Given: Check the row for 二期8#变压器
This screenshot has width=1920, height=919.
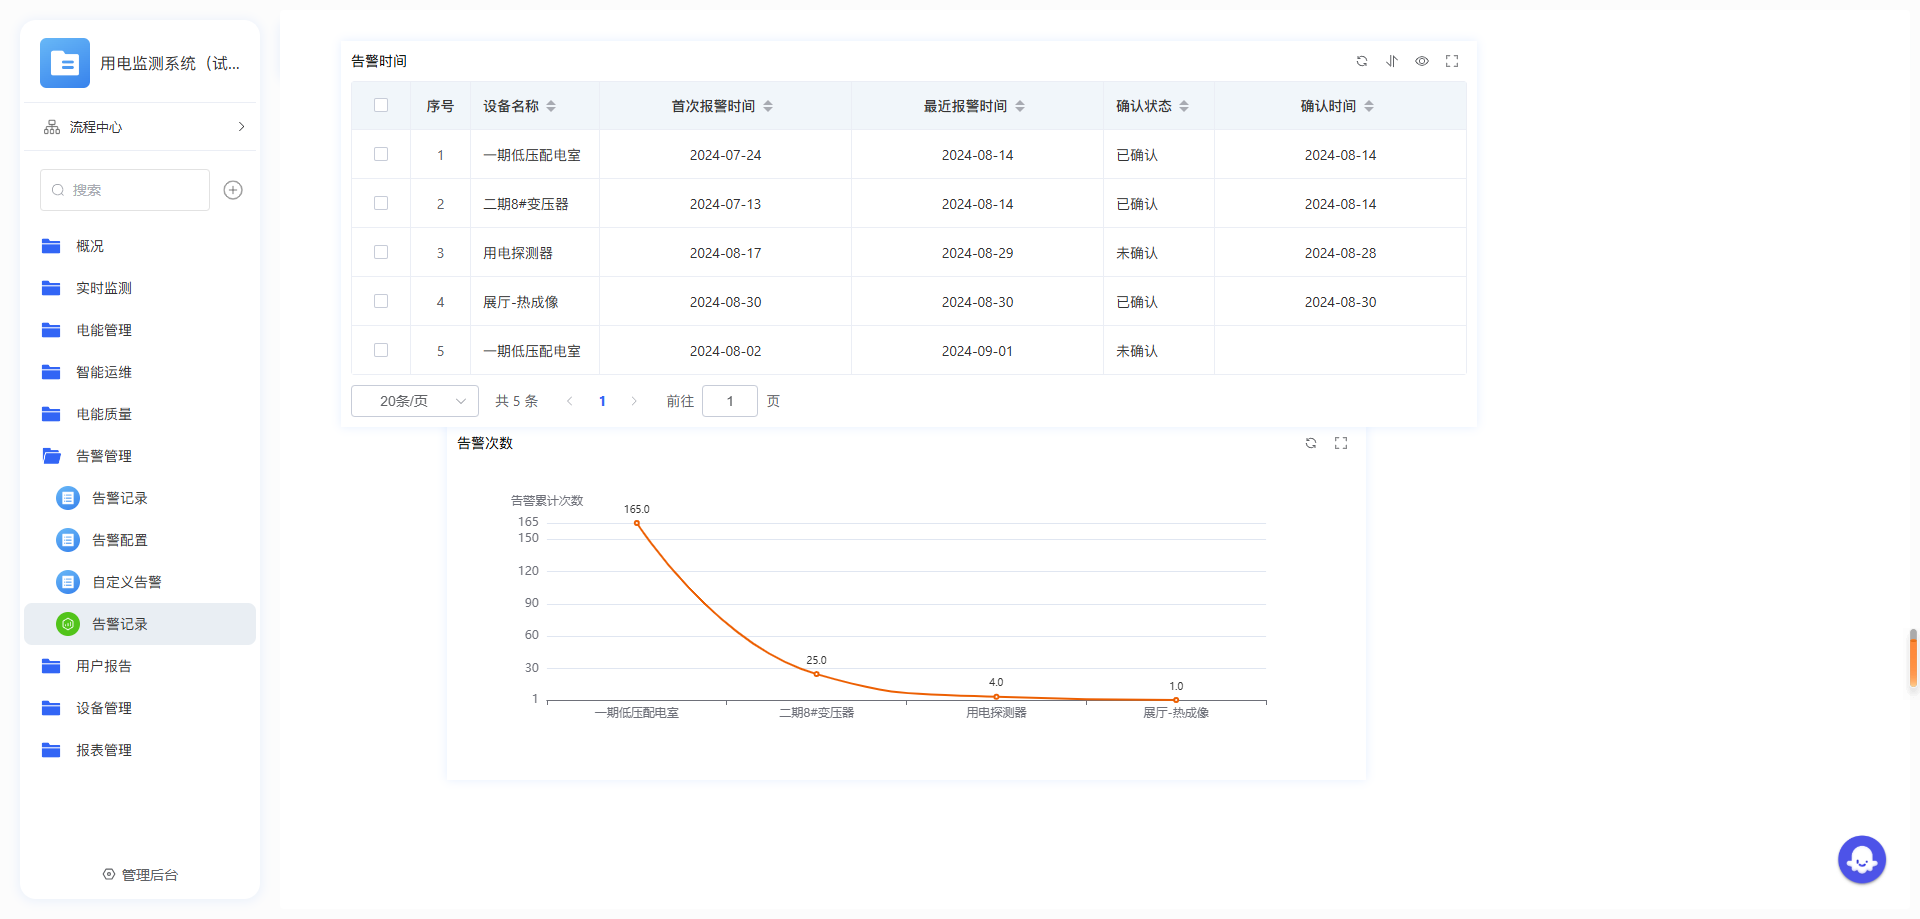Looking at the screenshot, I should tap(381, 204).
